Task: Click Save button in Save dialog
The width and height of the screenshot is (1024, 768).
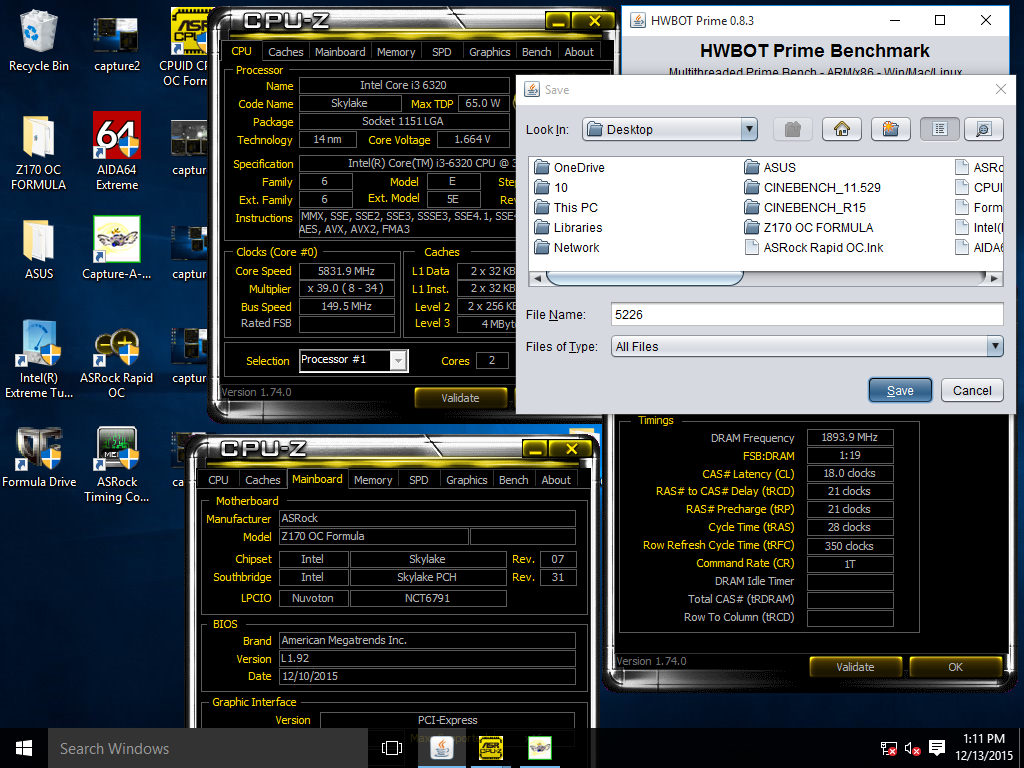Action: click(900, 391)
